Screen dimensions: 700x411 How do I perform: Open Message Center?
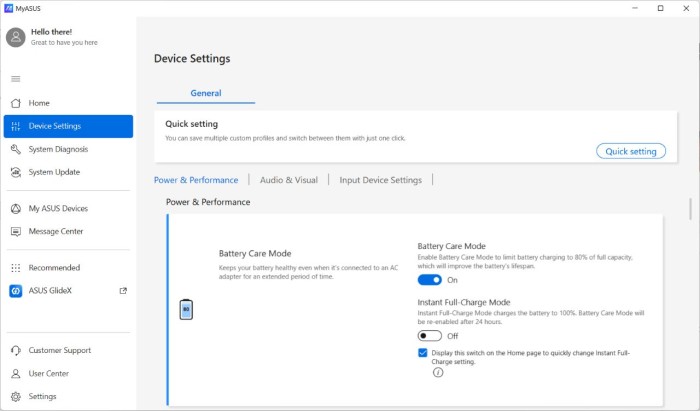coord(68,232)
